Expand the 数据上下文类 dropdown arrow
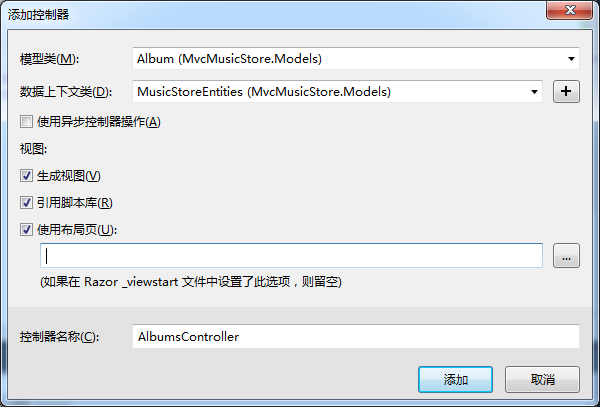Viewport: 600px width, 407px height. coord(534,92)
